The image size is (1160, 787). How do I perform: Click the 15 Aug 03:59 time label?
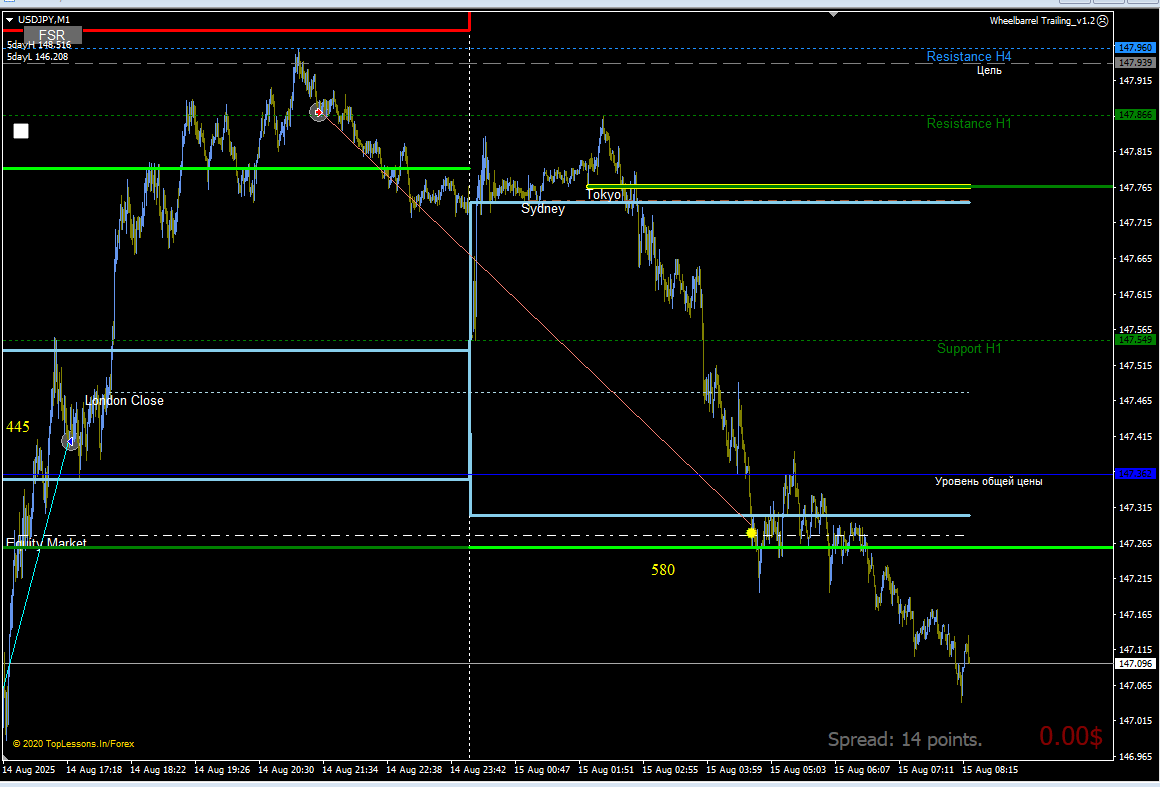pos(734,770)
